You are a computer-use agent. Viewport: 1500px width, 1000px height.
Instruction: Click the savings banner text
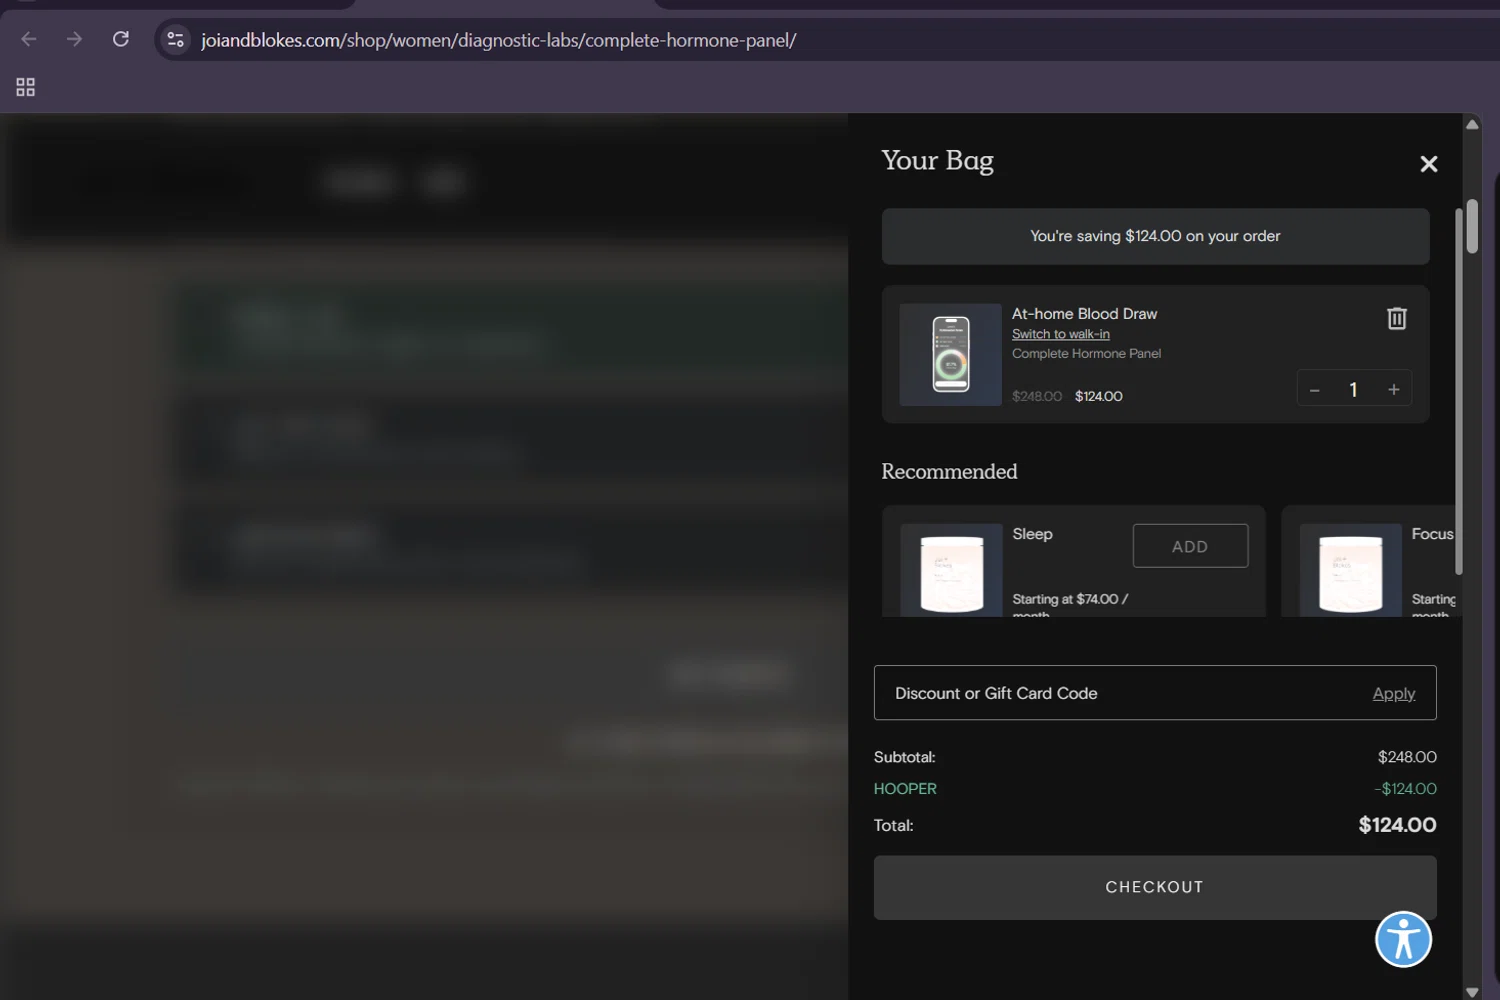tap(1155, 236)
